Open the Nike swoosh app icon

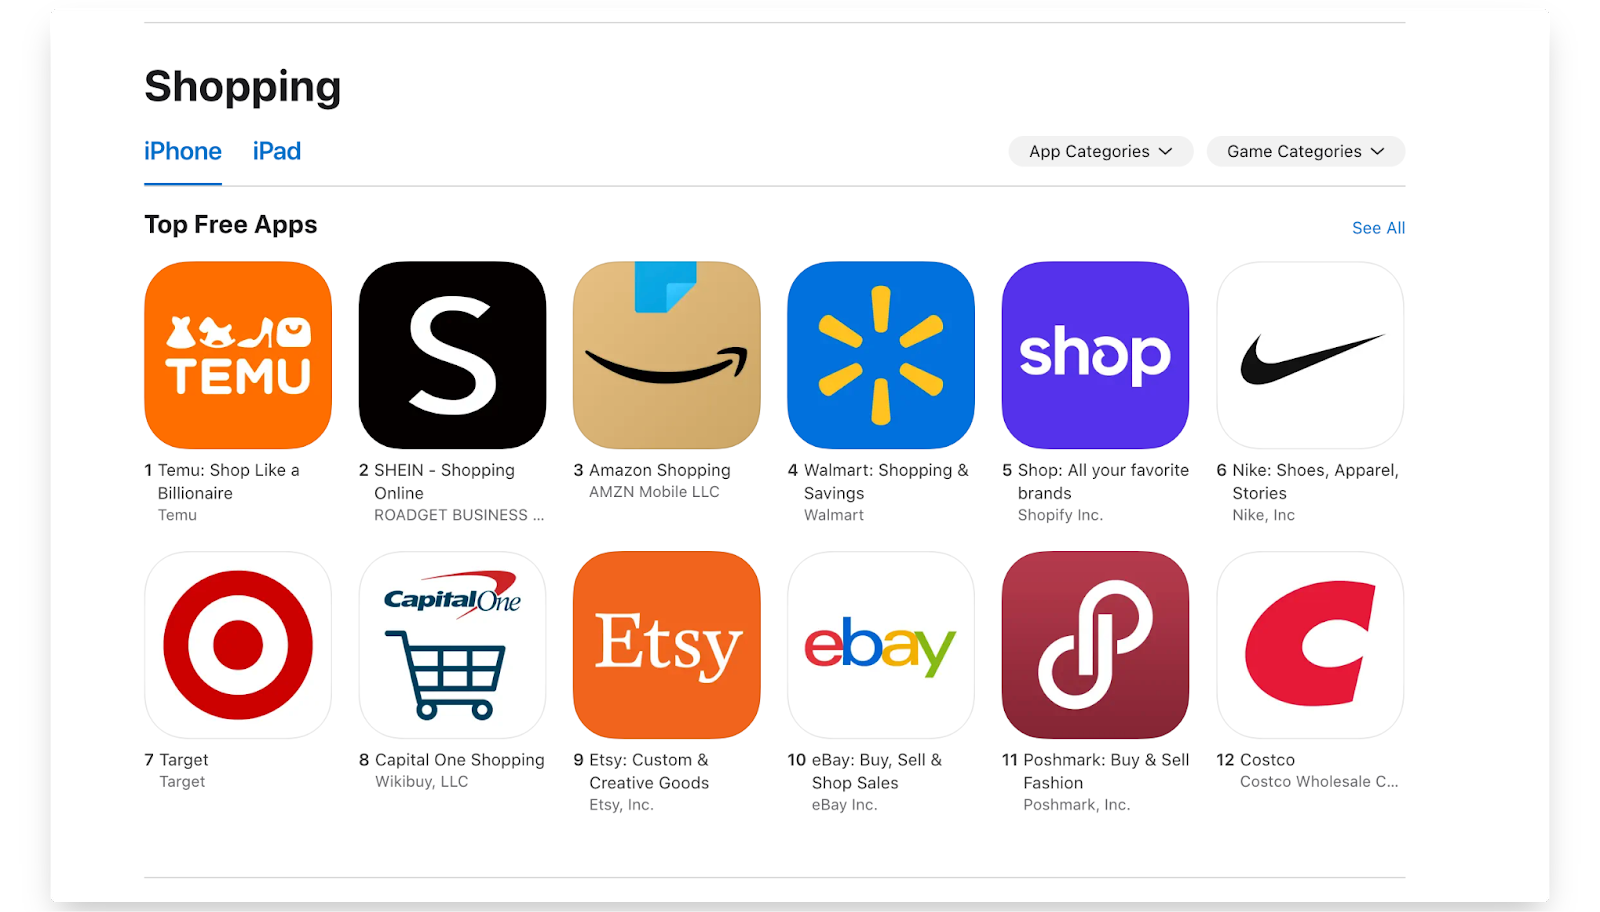(x=1310, y=355)
